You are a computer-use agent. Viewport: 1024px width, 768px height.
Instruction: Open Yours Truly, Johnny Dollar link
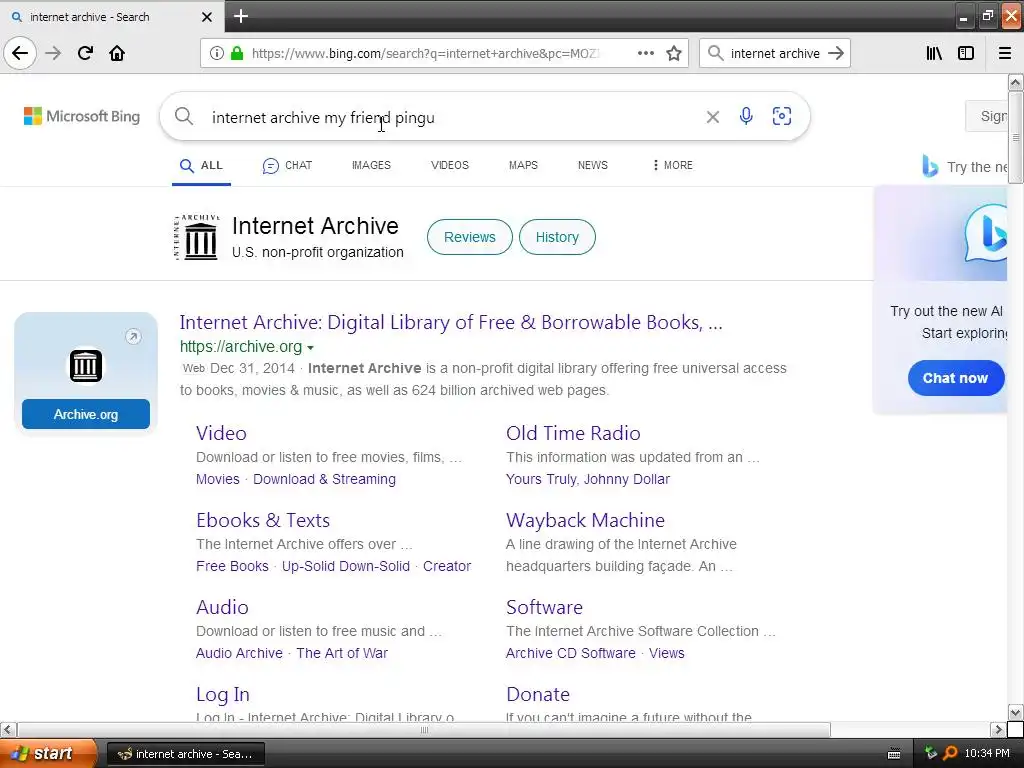click(588, 479)
